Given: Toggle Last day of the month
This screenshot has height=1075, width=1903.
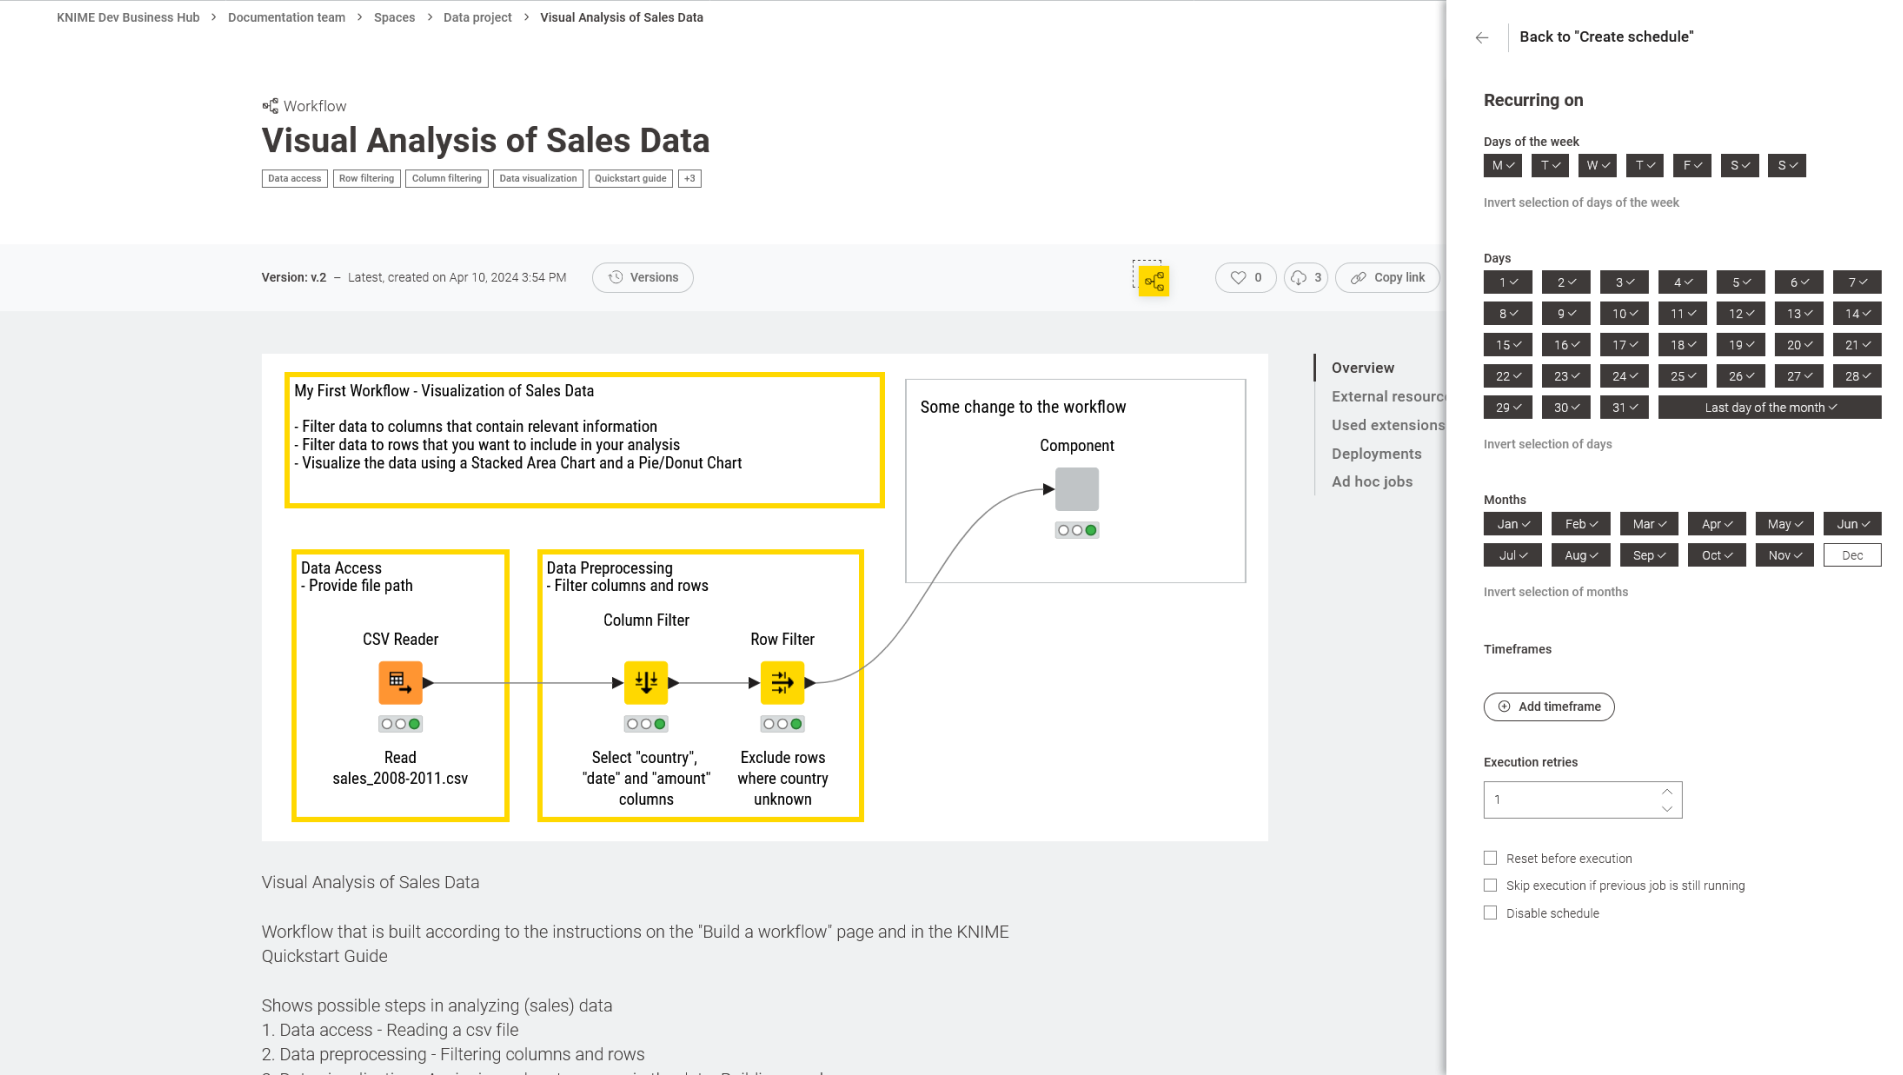Looking at the screenshot, I should click(1769, 407).
